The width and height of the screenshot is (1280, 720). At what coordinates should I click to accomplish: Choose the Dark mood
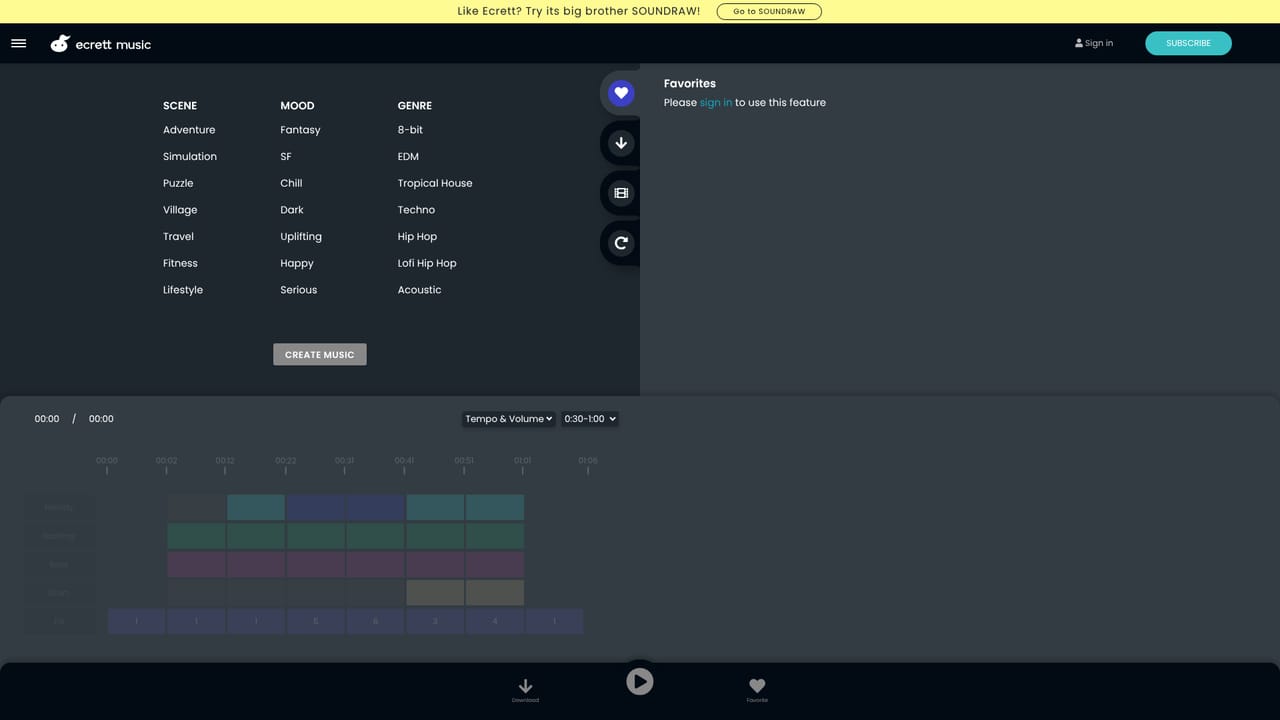click(292, 210)
